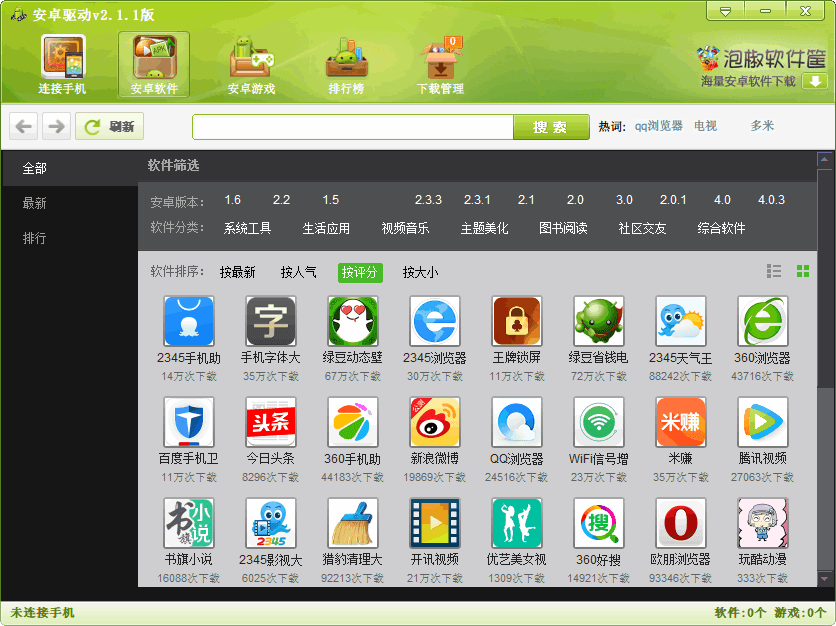Filter category 系统工具
This screenshot has height=626, width=836.
pos(247,228)
